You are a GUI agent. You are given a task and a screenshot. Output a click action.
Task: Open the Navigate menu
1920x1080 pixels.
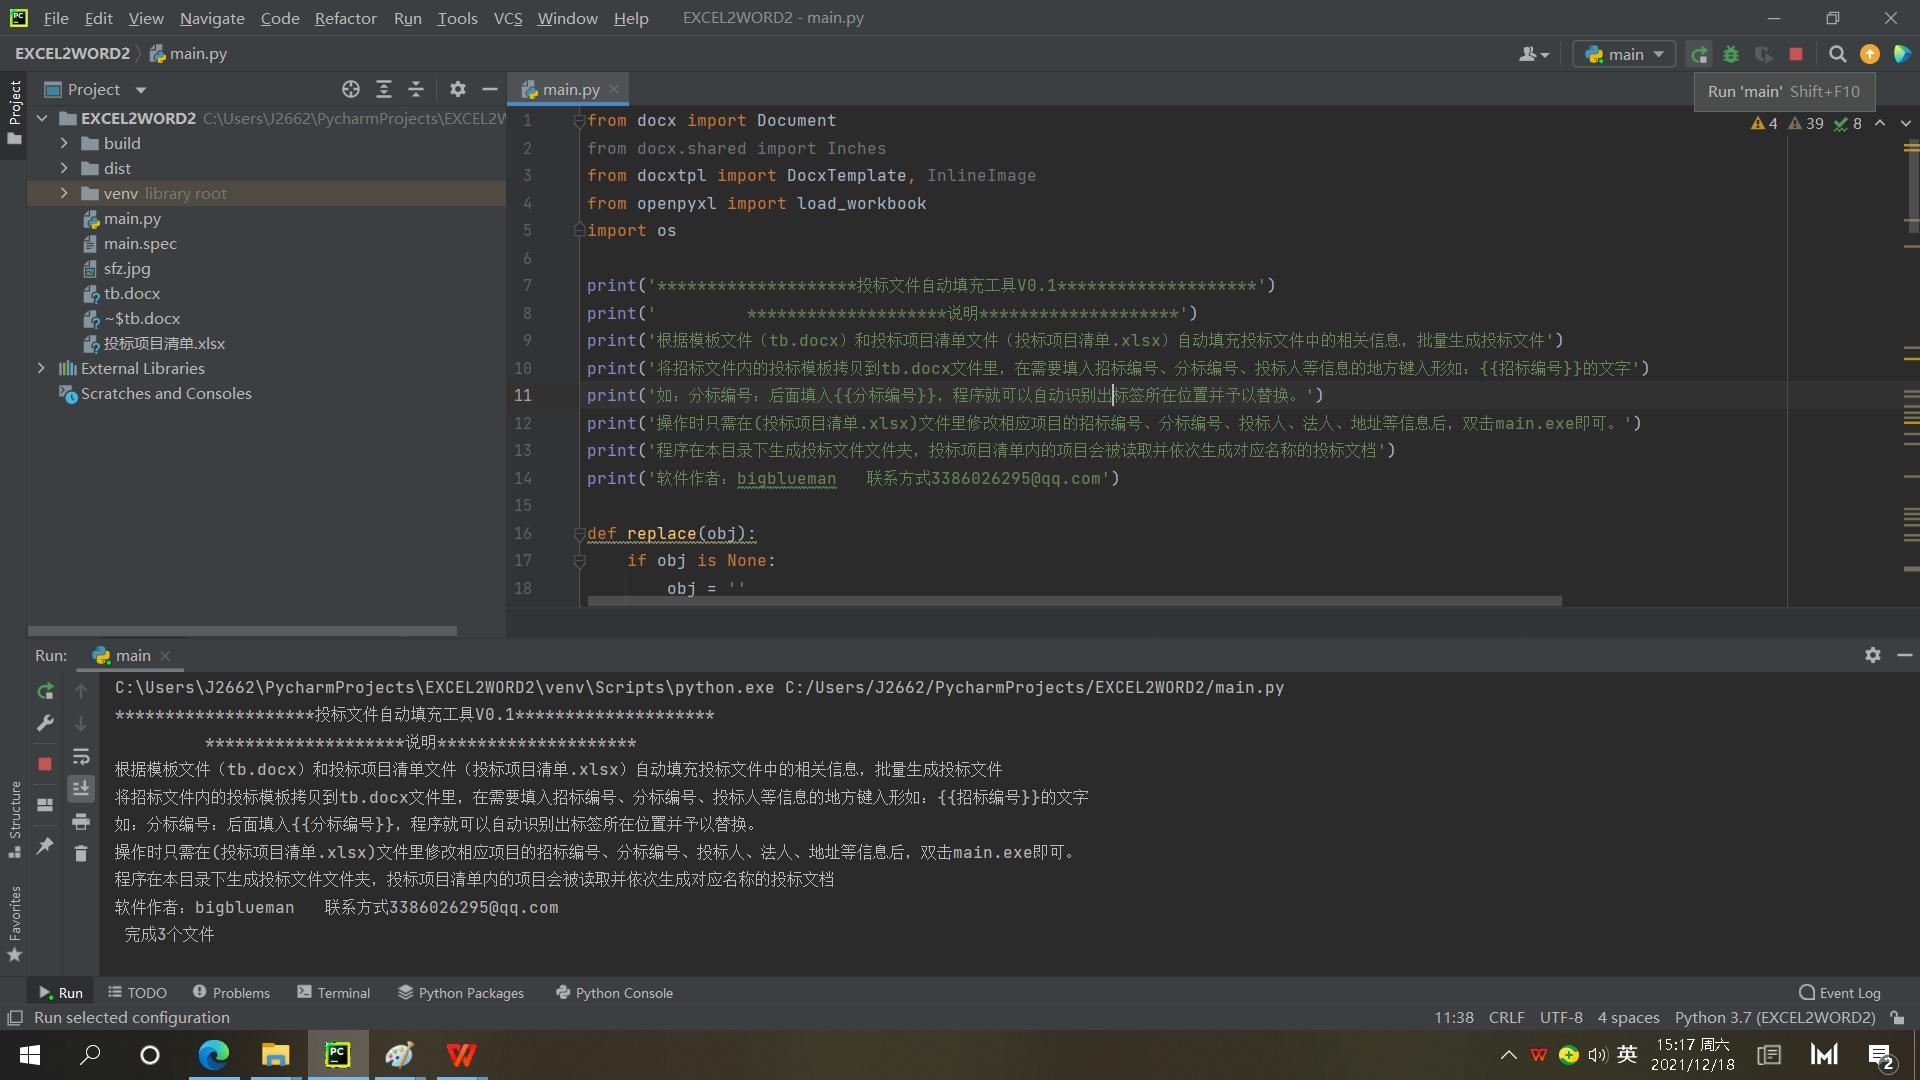[212, 18]
